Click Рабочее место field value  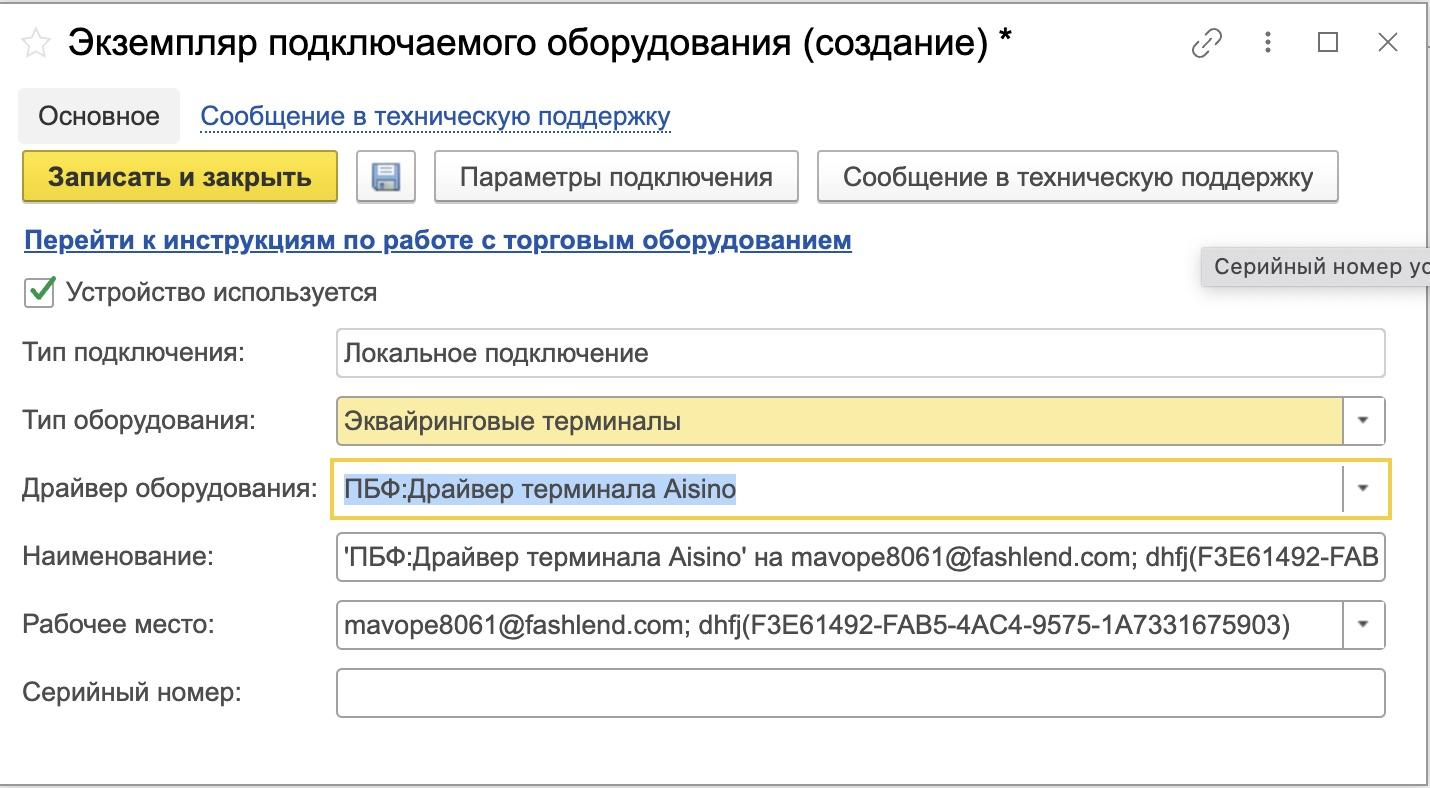pos(839,625)
